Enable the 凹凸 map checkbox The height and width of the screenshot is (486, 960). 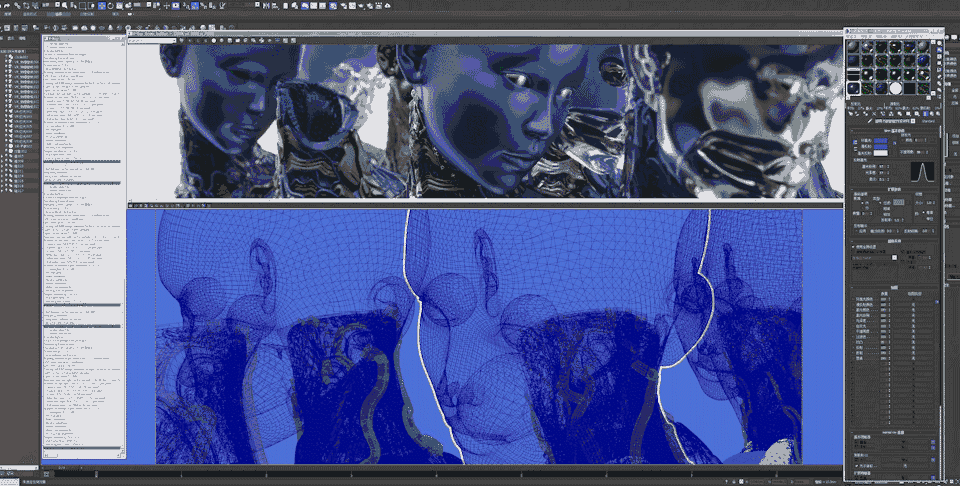(853, 343)
